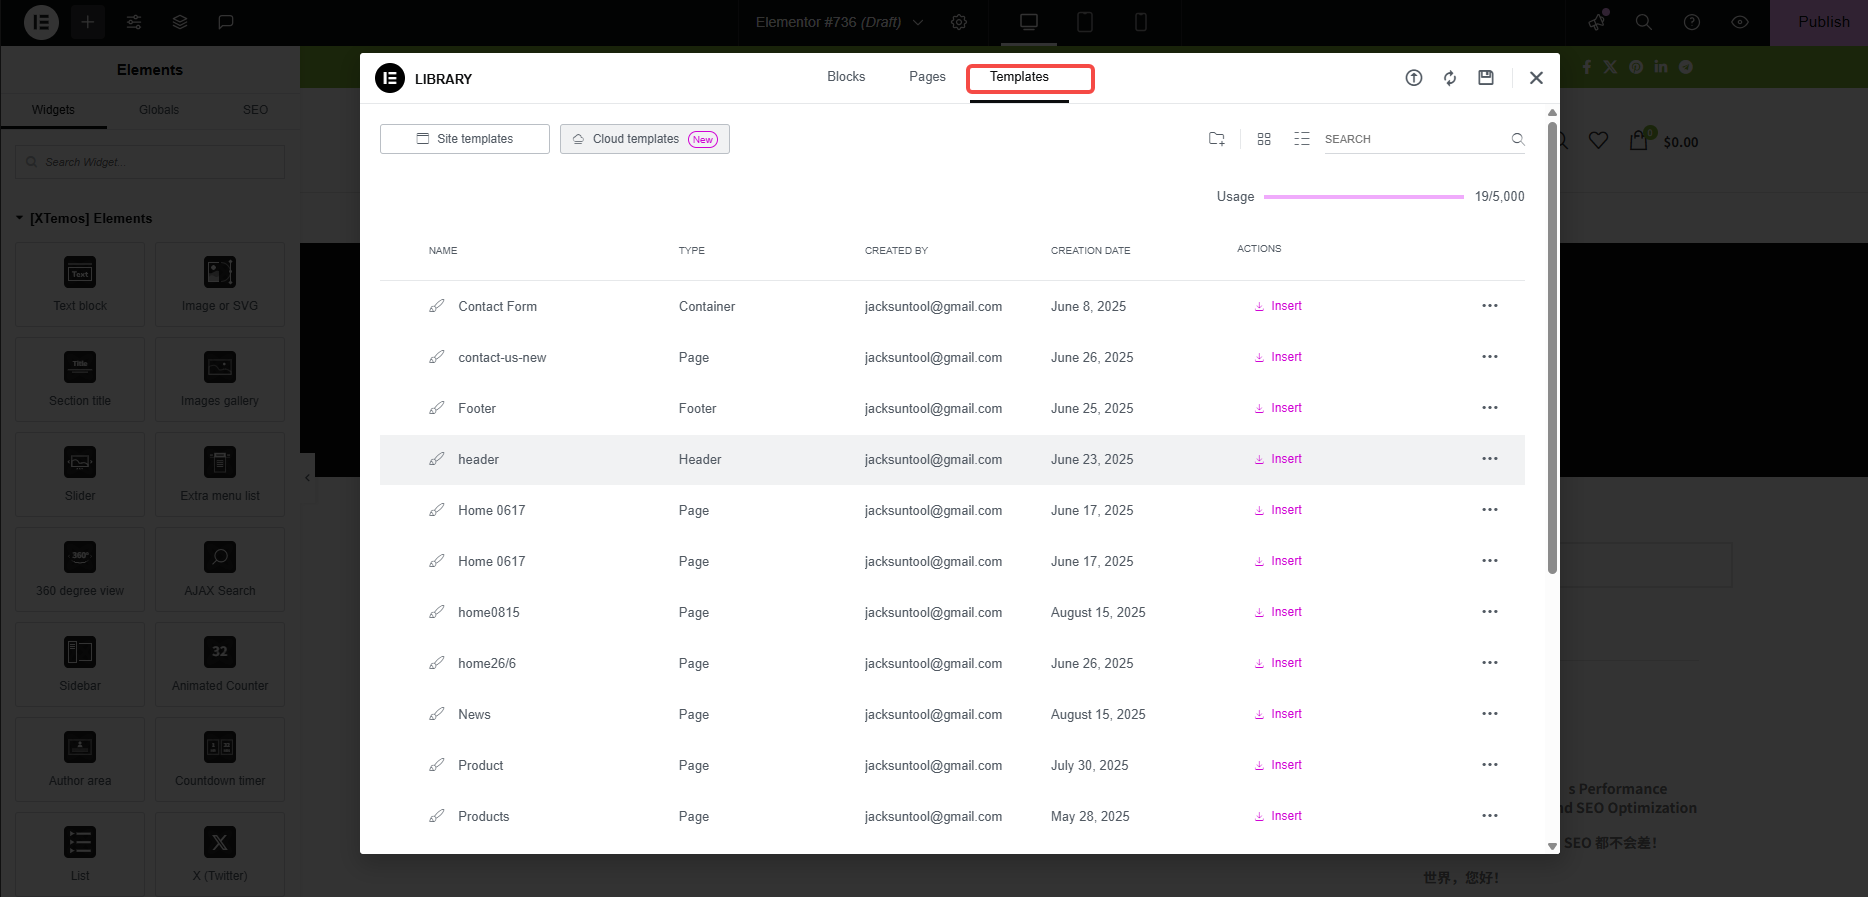
Task: Switch templates to list view
Action: (x=1301, y=139)
